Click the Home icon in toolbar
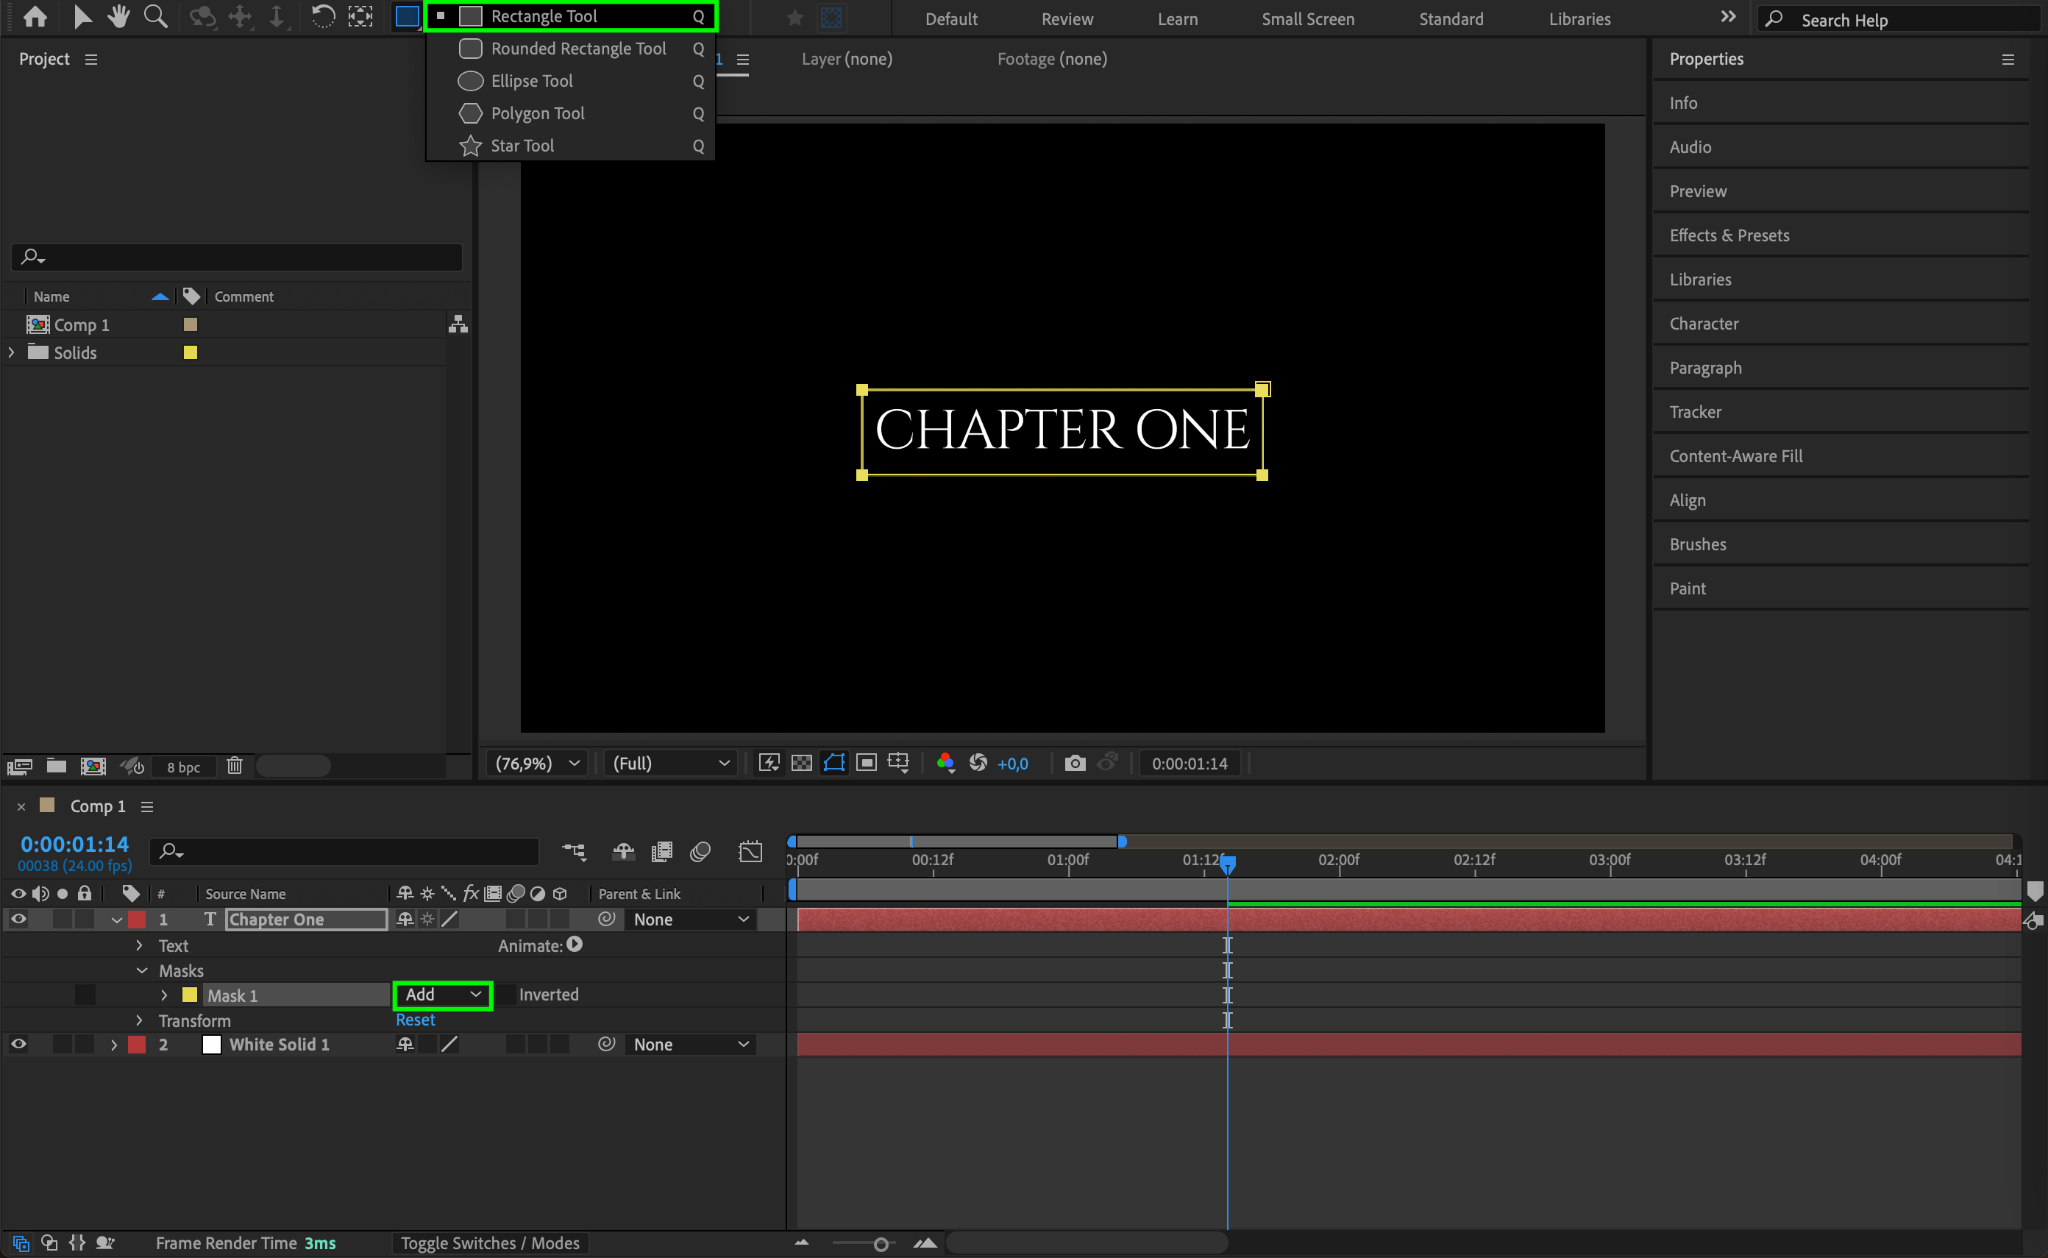Screen dimensions: 2048x1258 point(35,16)
